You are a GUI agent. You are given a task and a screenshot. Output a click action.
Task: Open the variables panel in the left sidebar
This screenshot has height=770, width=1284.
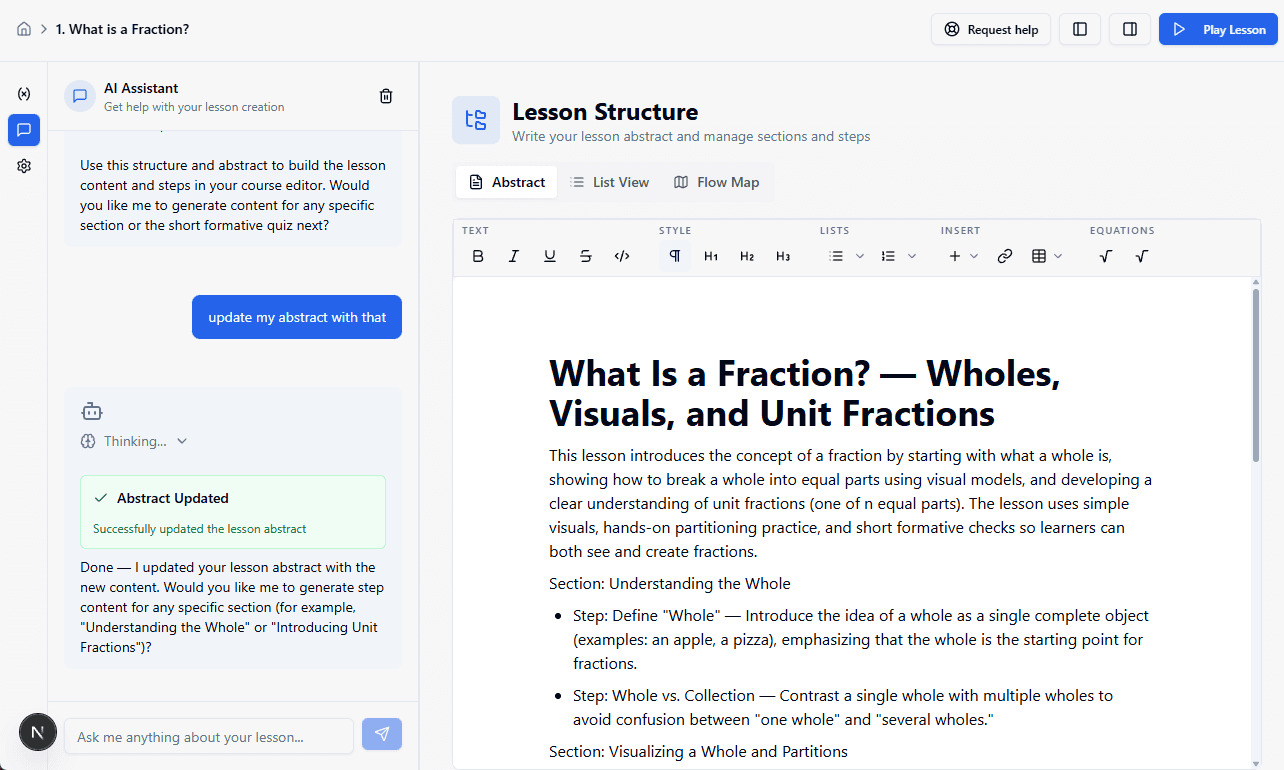tap(23, 93)
